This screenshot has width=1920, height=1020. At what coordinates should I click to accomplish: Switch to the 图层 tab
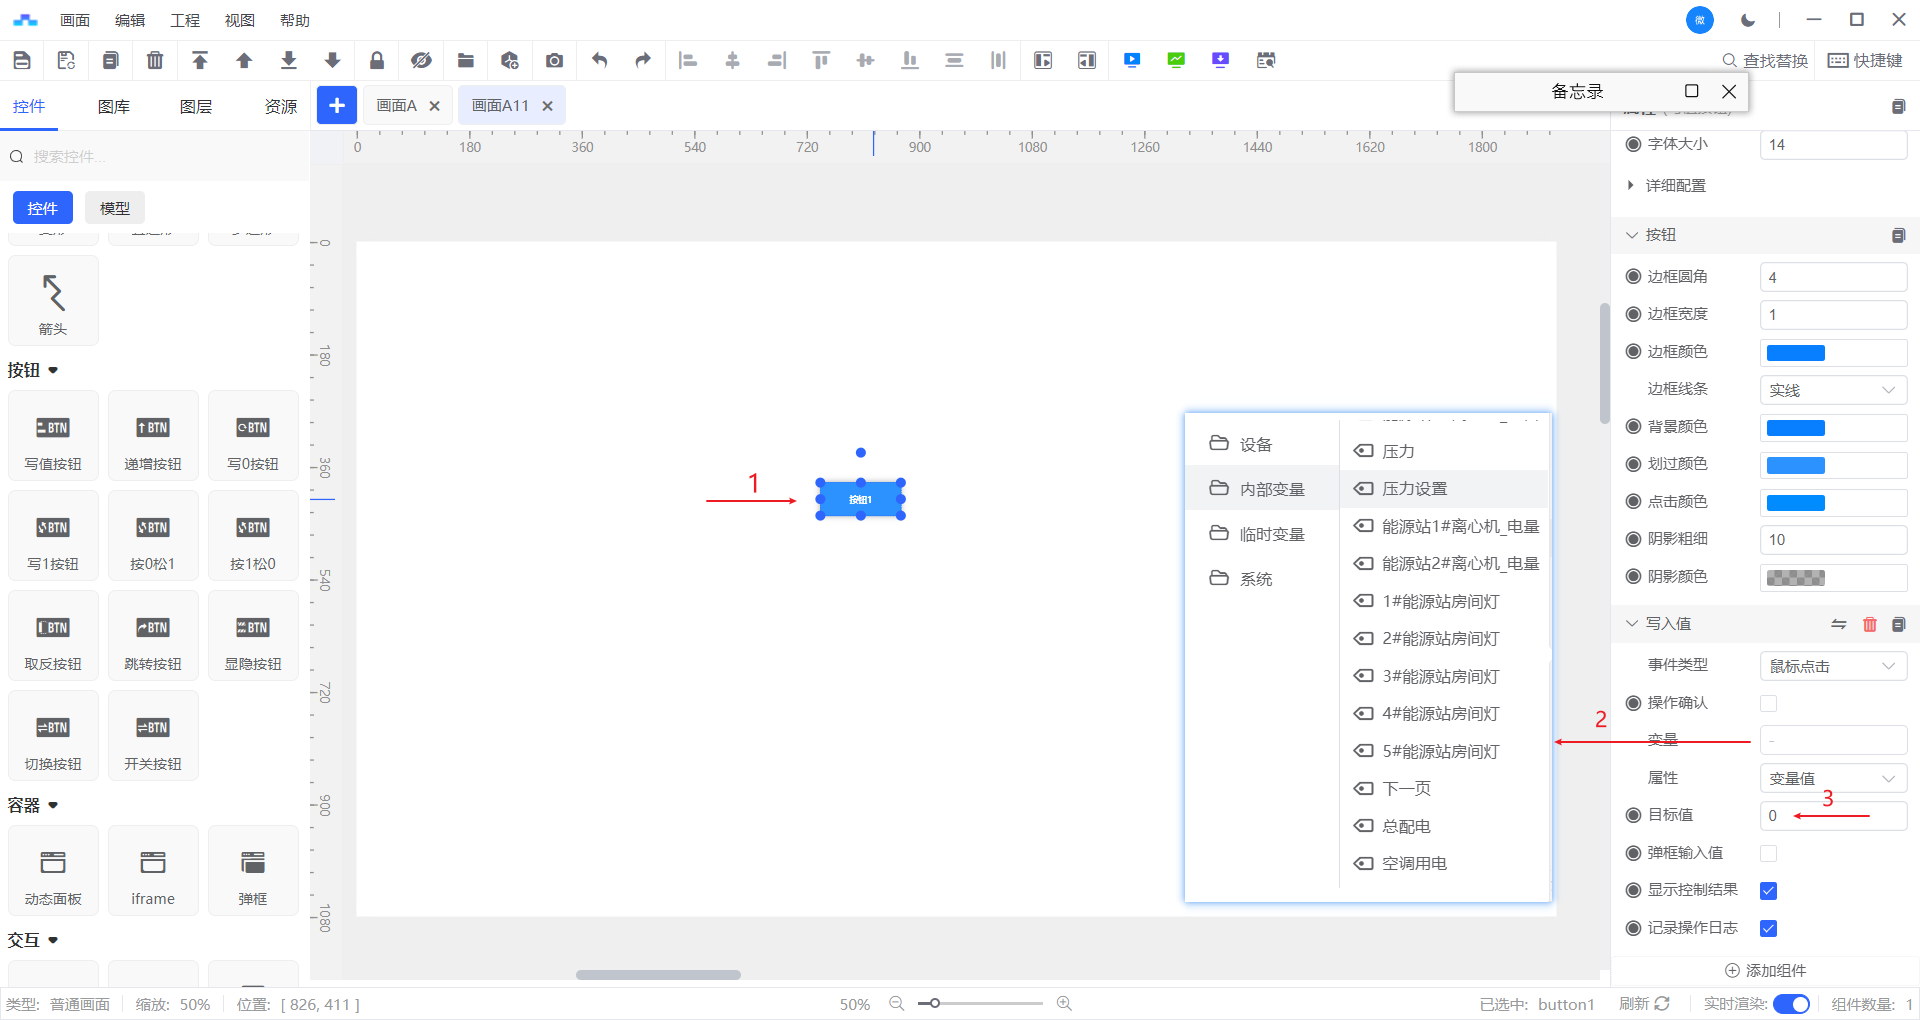(x=196, y=107)
